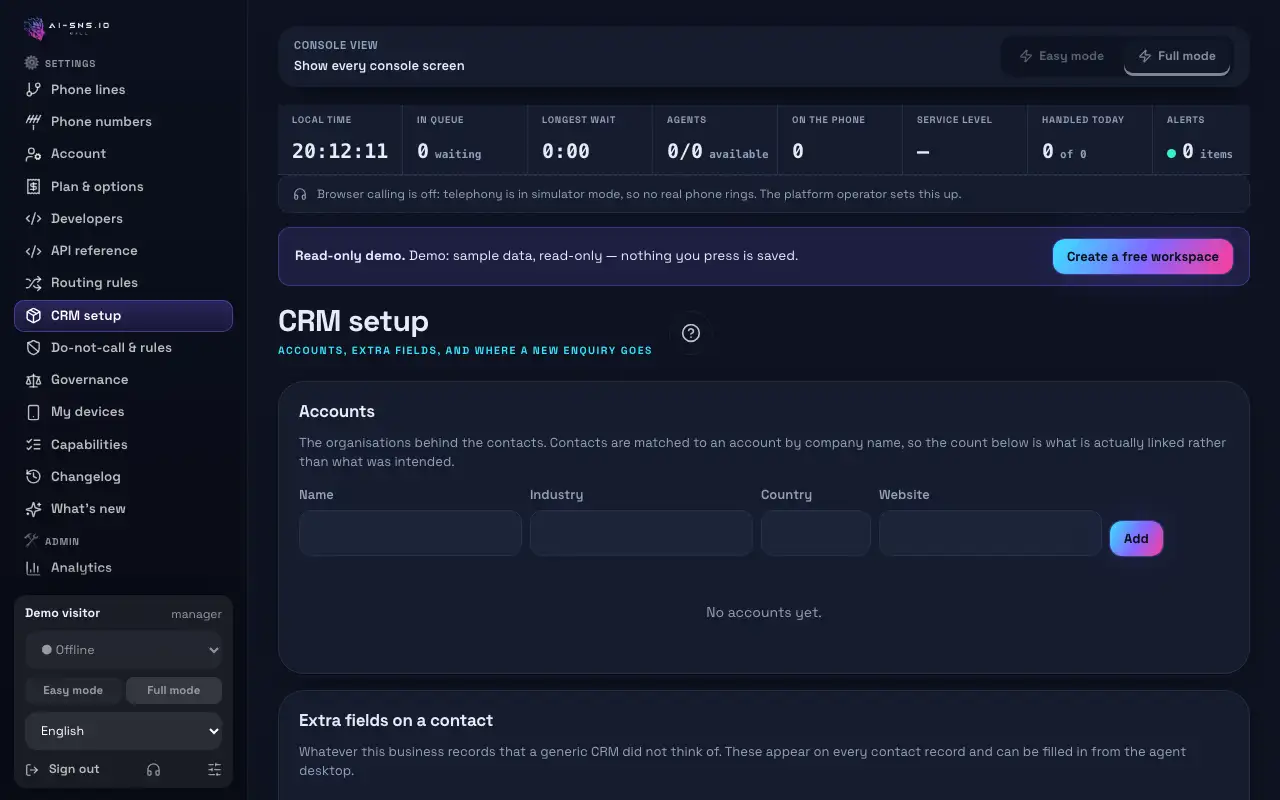The width and height of the screenshot is (1280, 800).
Task: Click the local time value 20:12:11
Action: tap(340, 152)
